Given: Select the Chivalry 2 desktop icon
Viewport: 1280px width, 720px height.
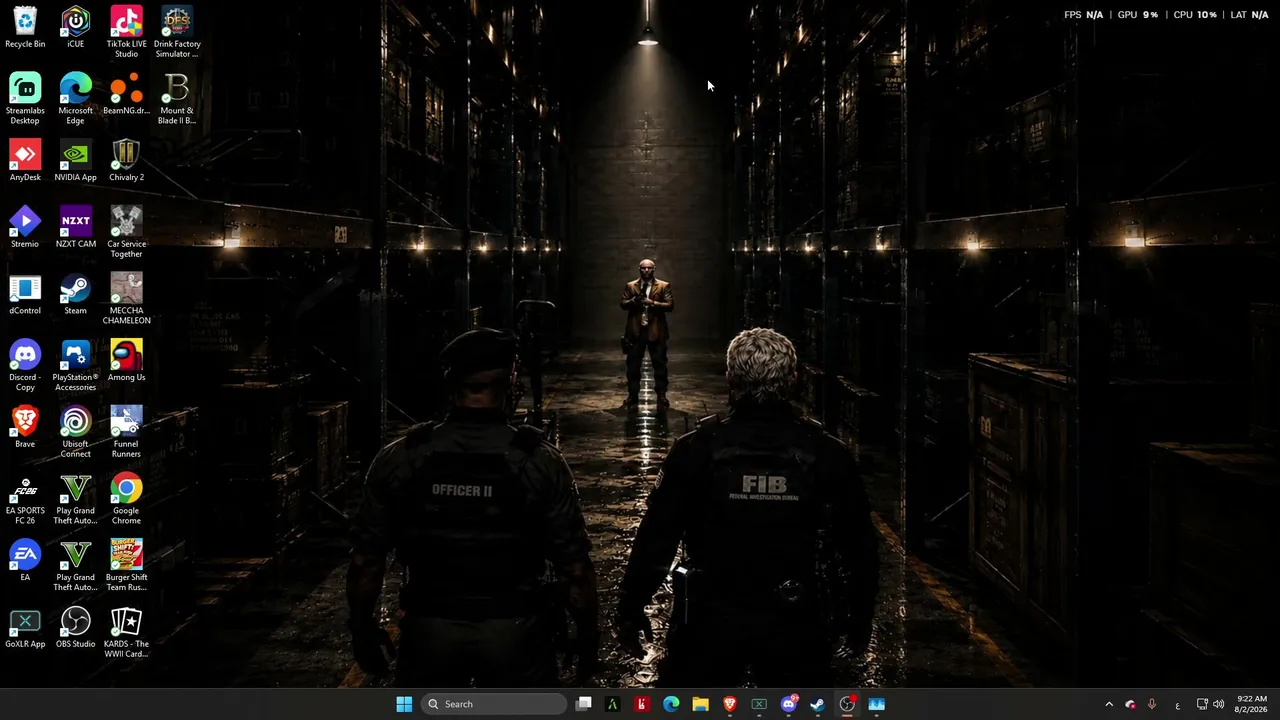Looking at the screenshot, I should click(126, 161).
